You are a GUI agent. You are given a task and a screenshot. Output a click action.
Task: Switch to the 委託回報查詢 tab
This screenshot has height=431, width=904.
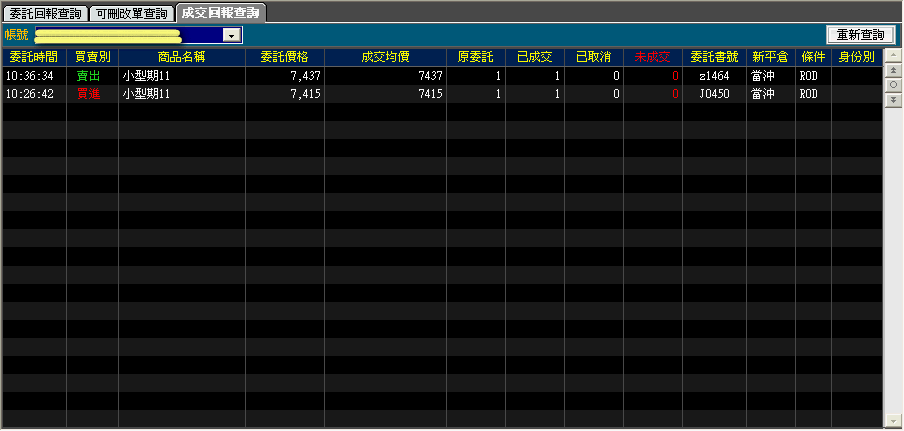click(46, 13)
